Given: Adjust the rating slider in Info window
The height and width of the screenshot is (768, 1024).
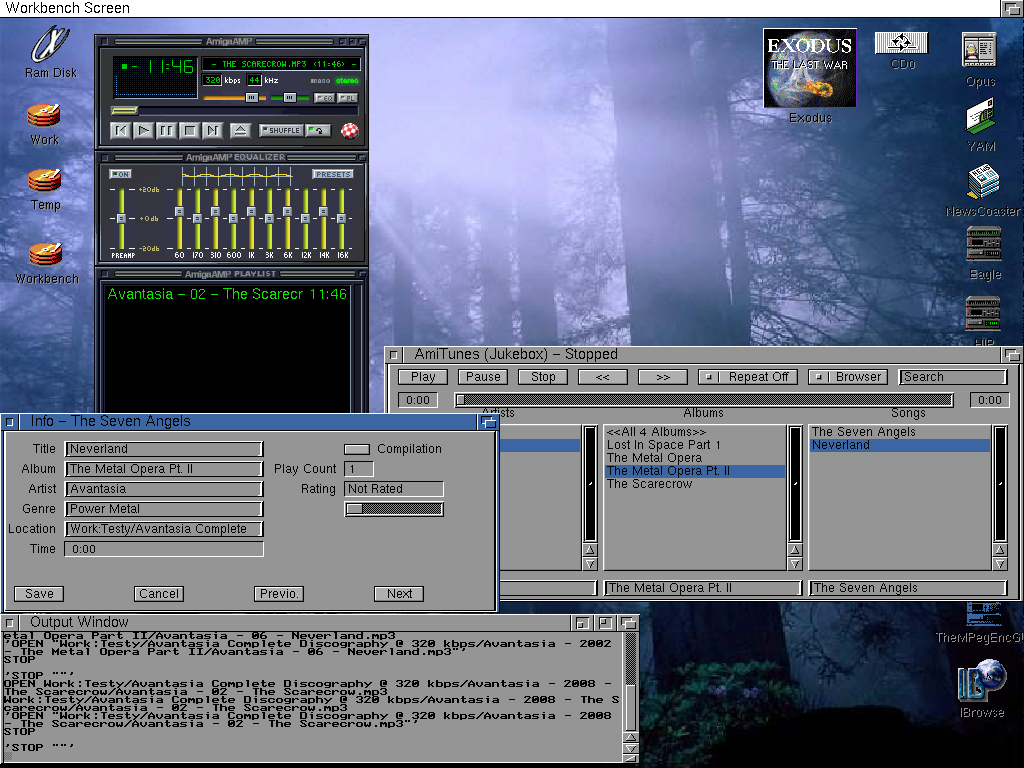Looking at the screenshot, I should coord(394,509).
